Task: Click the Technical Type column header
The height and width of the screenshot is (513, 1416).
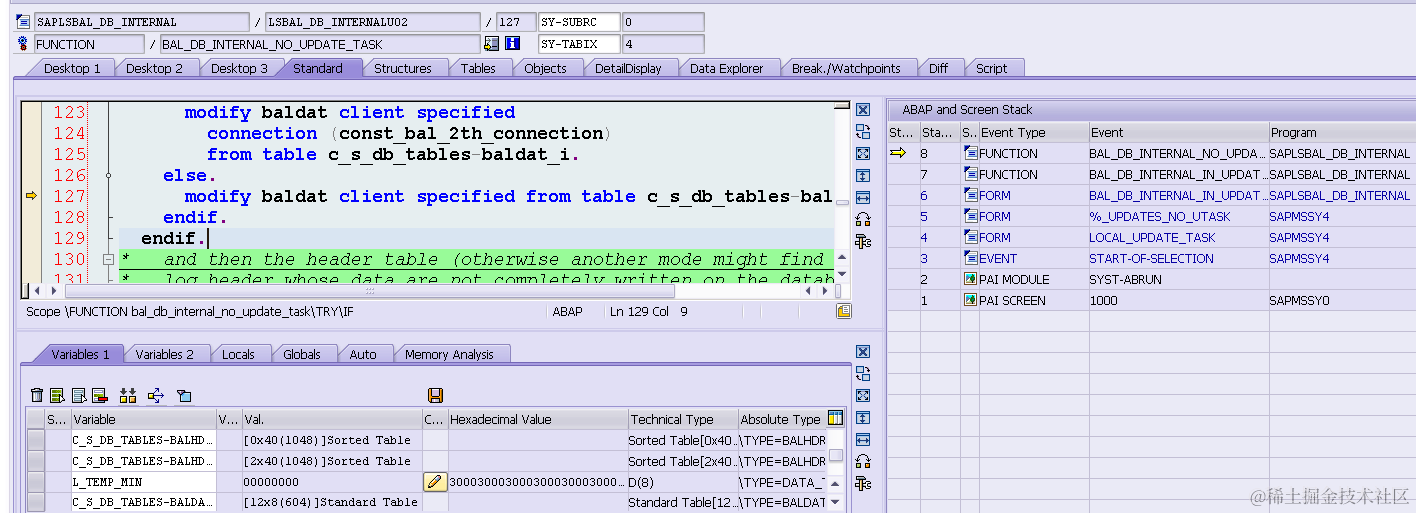Action: [682, 419]
